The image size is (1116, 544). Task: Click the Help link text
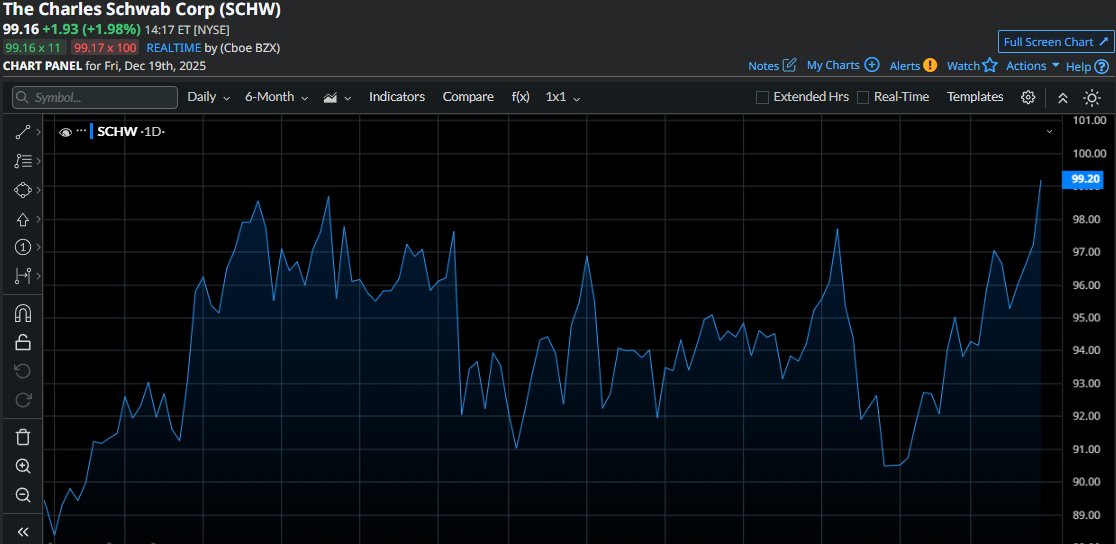click(x=1078, y=66)
